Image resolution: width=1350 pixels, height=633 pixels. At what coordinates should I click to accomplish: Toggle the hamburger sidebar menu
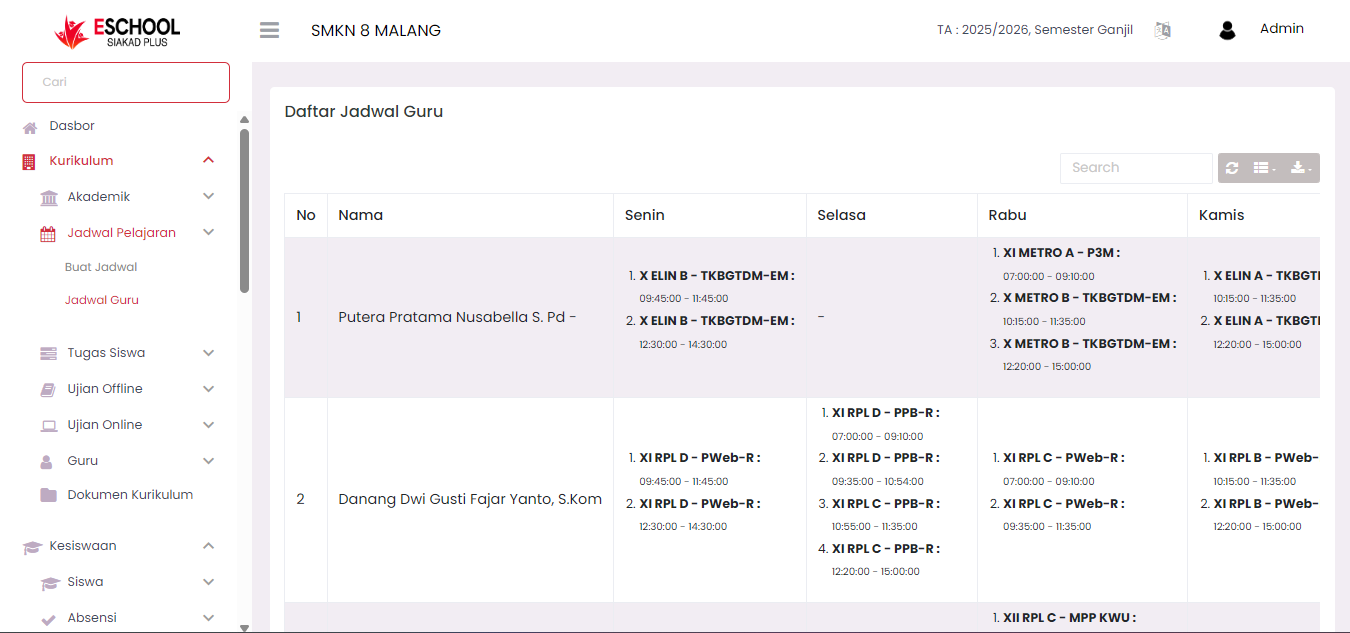(269, 30)
